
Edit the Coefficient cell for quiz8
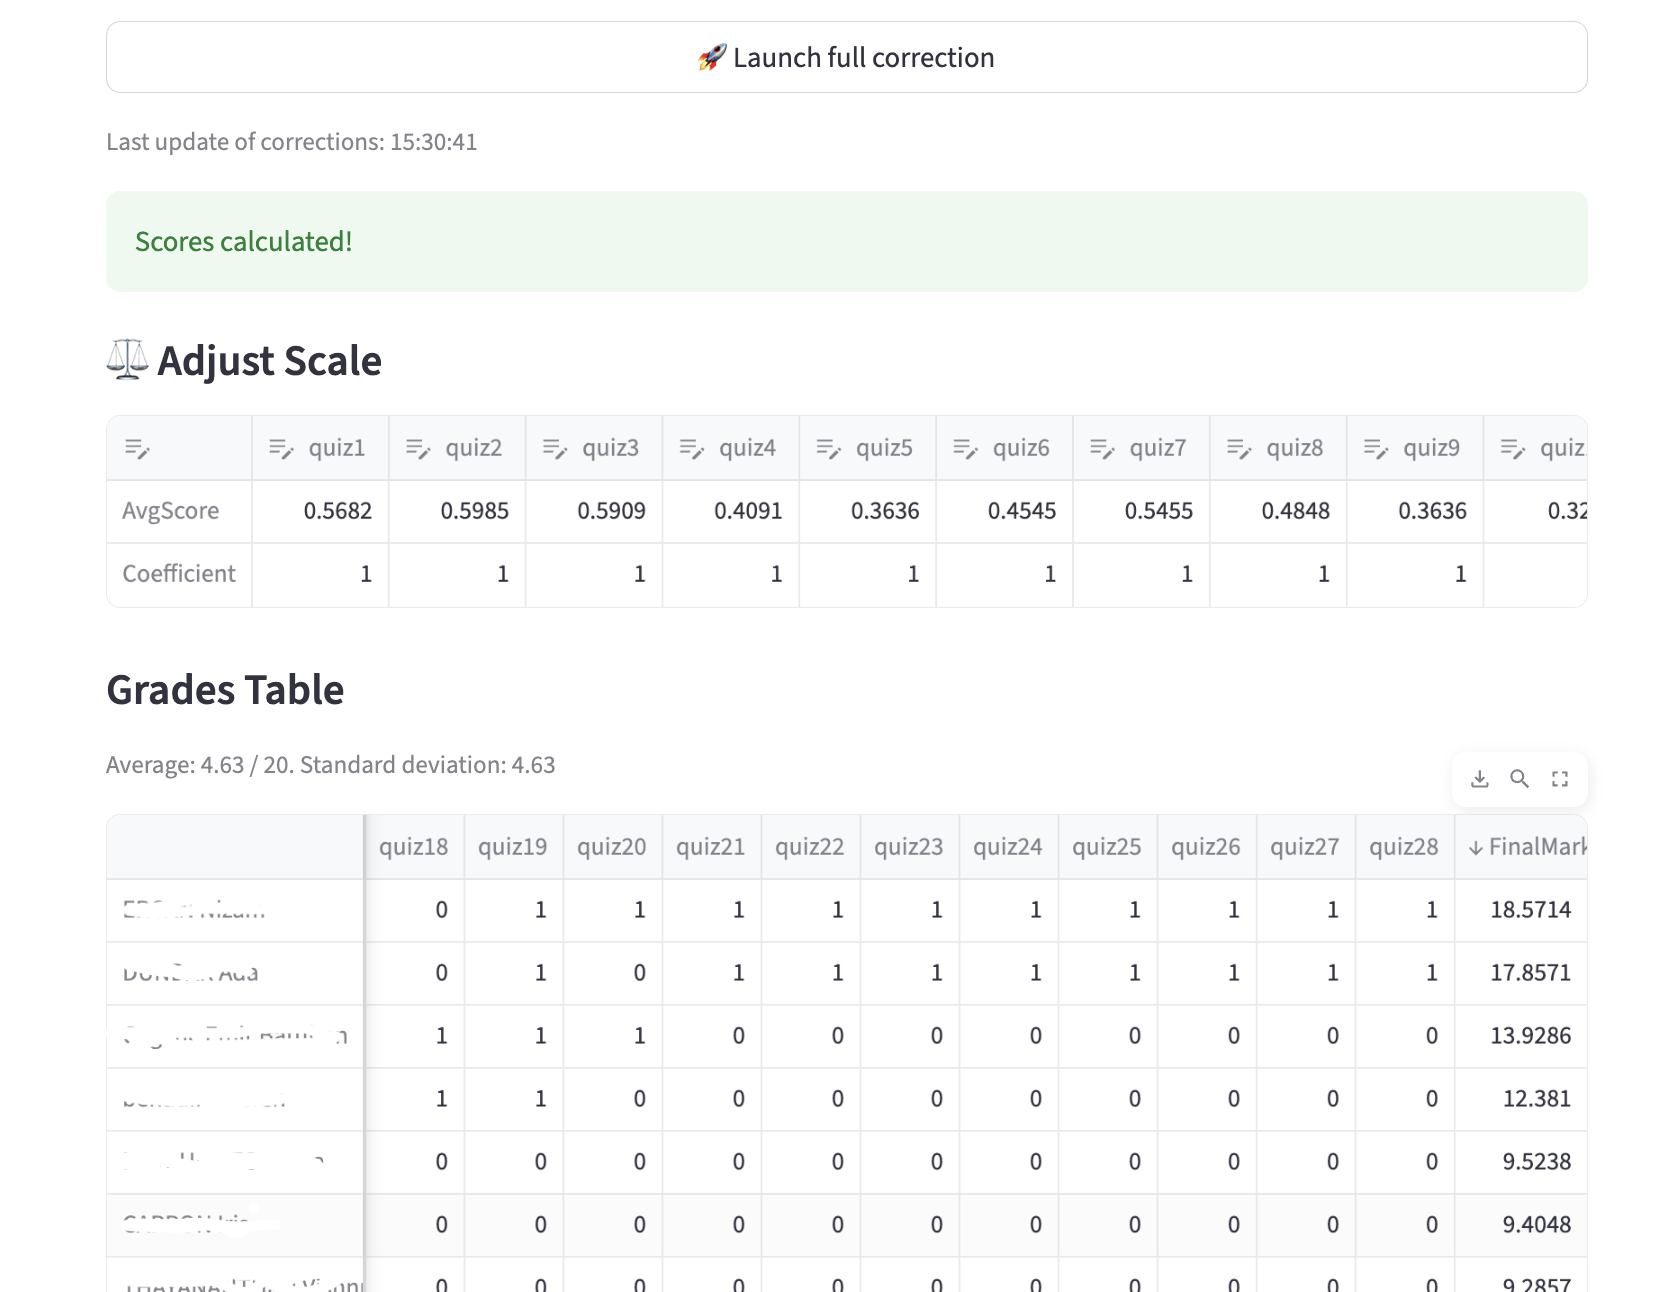1278,574
